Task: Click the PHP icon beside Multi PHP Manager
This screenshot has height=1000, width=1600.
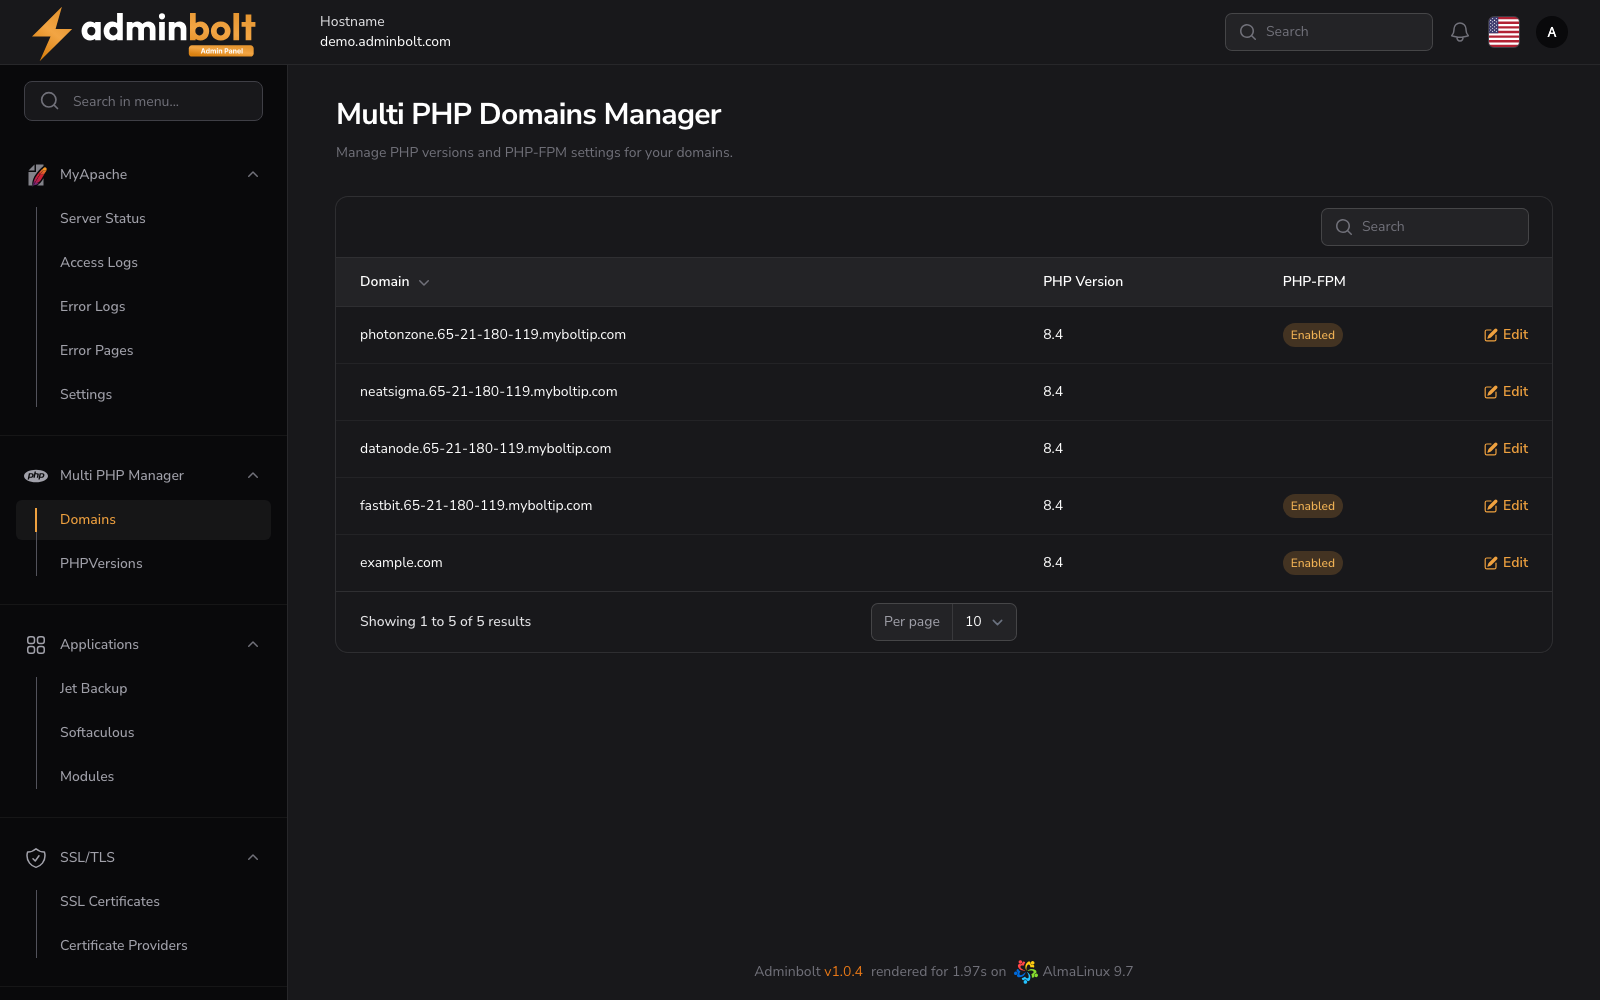Action: [36, 476]
